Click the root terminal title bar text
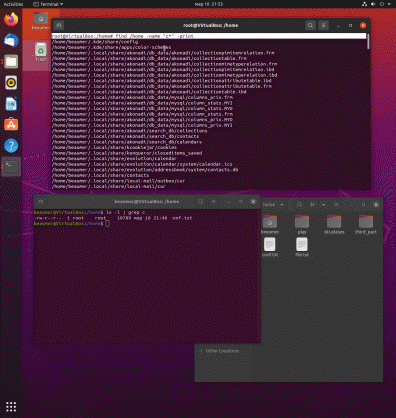Viewport: 396px width, 418px height. coord(211,25)
